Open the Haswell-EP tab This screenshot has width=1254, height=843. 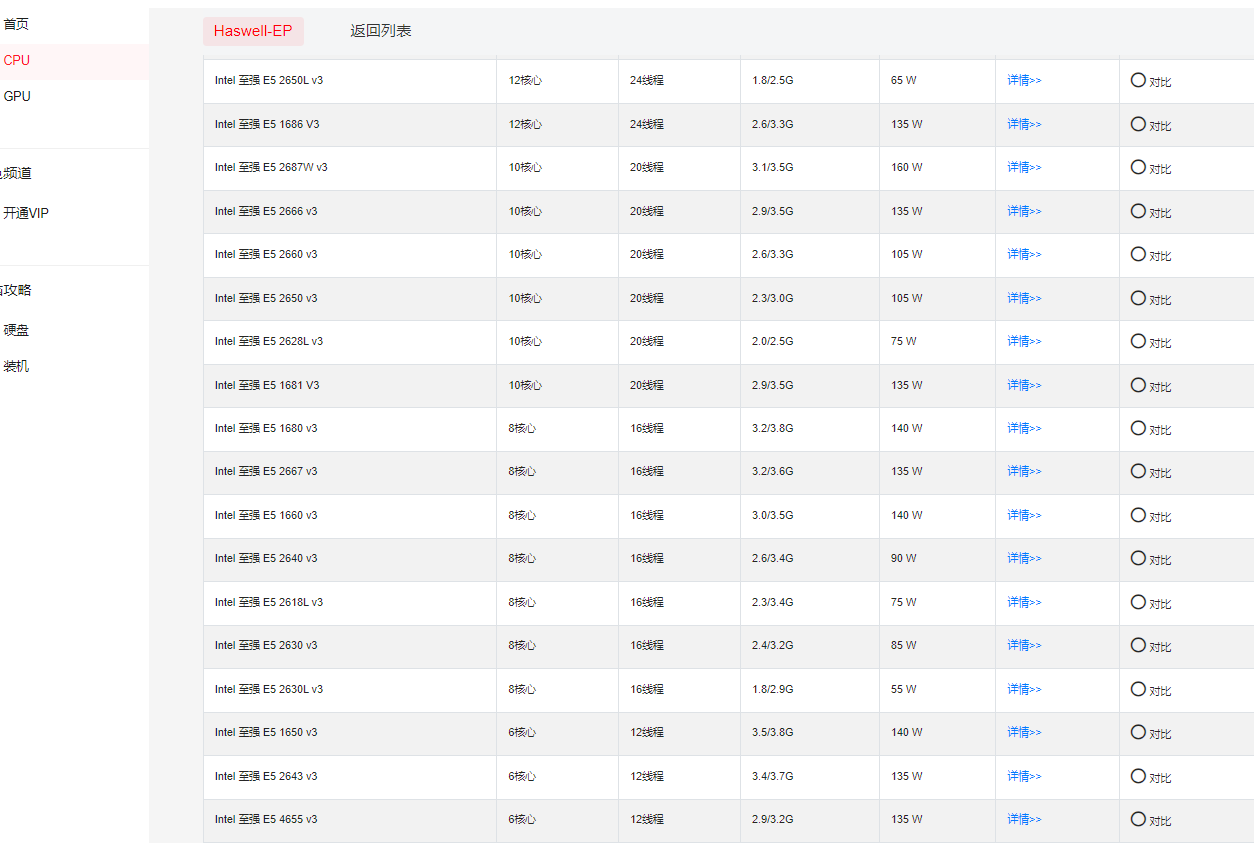(253, 31)
